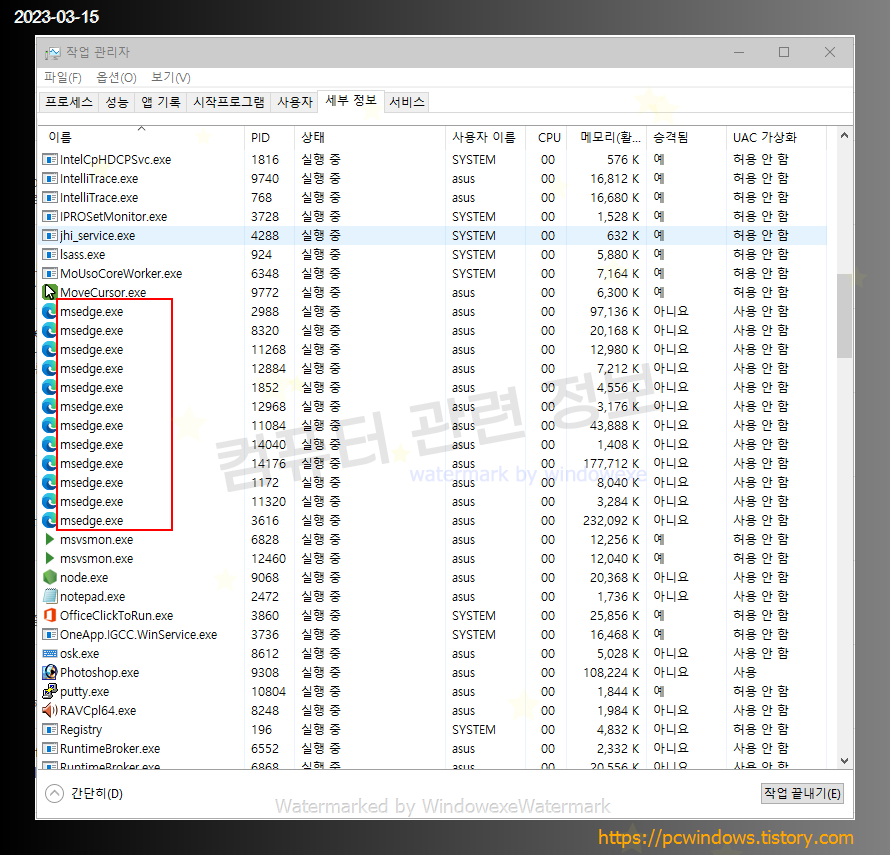Click the IntelCpHDCPSvc.exe process icon
The image size is (890, 855).
[50, 160]
